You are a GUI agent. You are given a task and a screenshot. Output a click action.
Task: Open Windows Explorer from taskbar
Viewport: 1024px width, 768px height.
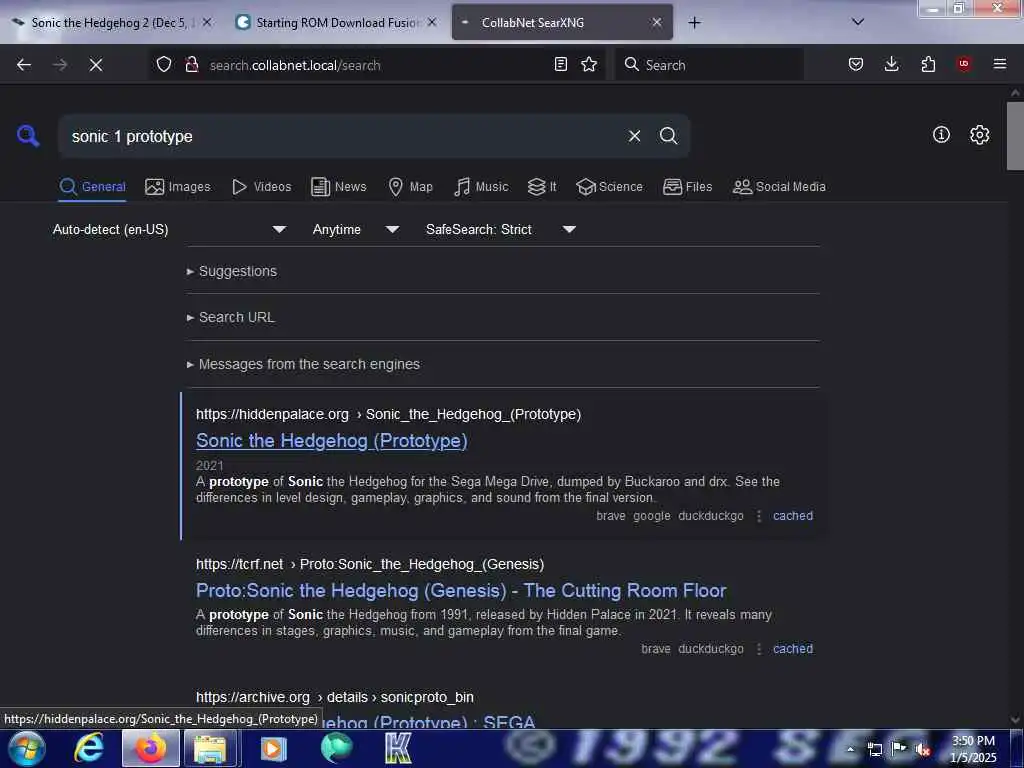(210, 748)
